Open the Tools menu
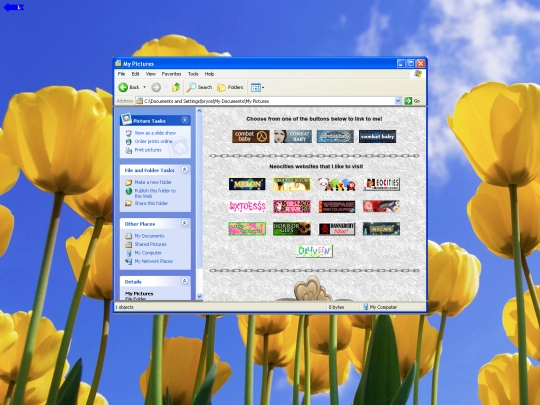Viewport: 540px width, 405px height. point(193,74)
